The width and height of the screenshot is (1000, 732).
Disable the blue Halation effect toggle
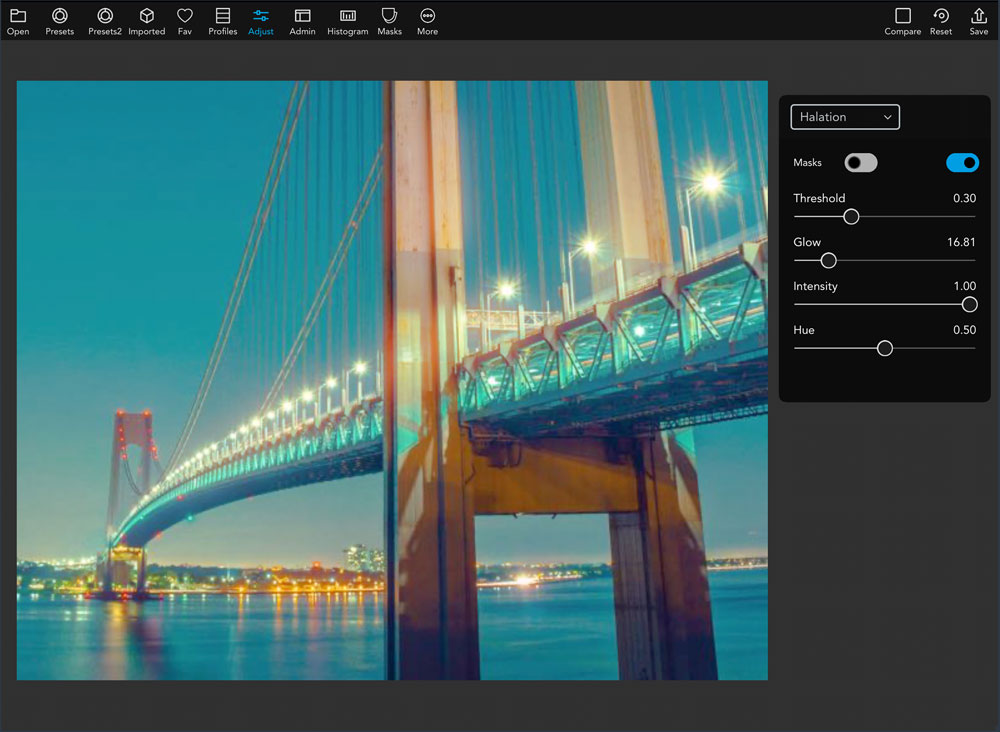point(962,163)
